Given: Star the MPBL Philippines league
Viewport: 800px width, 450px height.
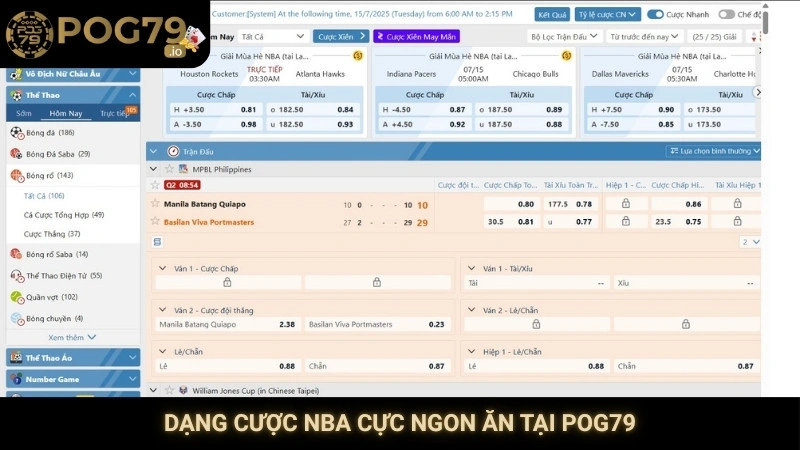Looking at the screenshot, I should pyautogui.click(x=169, y=169).
